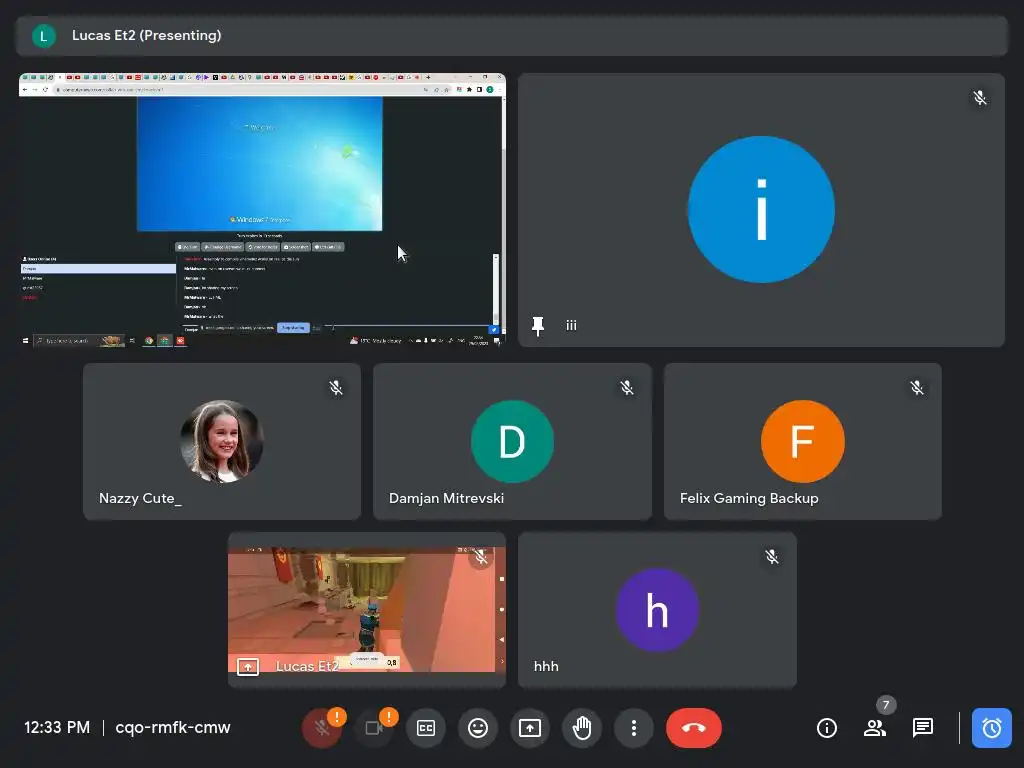Viewport: 1024px width, 768px height.
Task: Click the Lucas Et2 shared presentation screen
Action: pyautogui.click(x=262, y=210)
